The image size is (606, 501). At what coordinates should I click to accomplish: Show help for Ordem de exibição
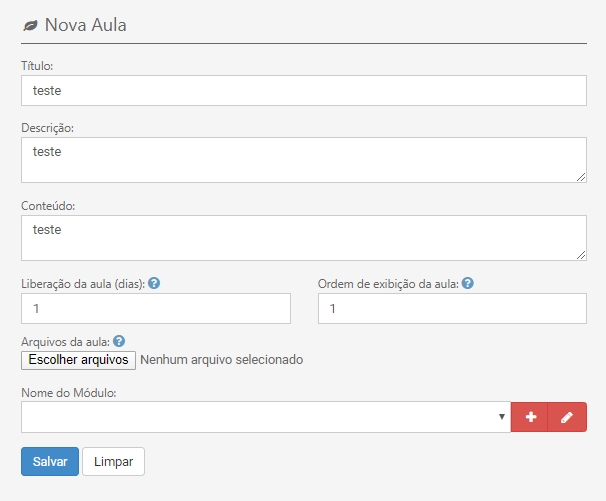(x=467, y=283)
